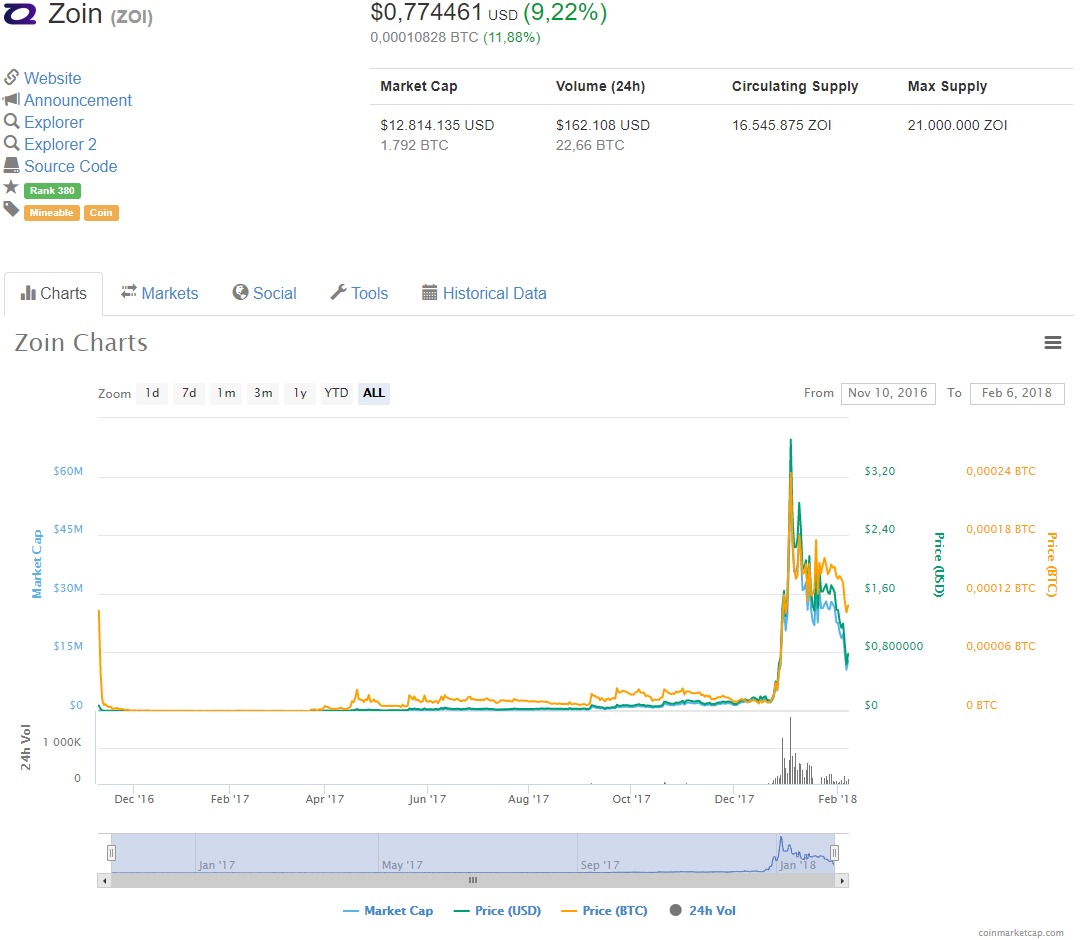
Task: Set chart zoom to 7d
Action: (x=189, y=393)
